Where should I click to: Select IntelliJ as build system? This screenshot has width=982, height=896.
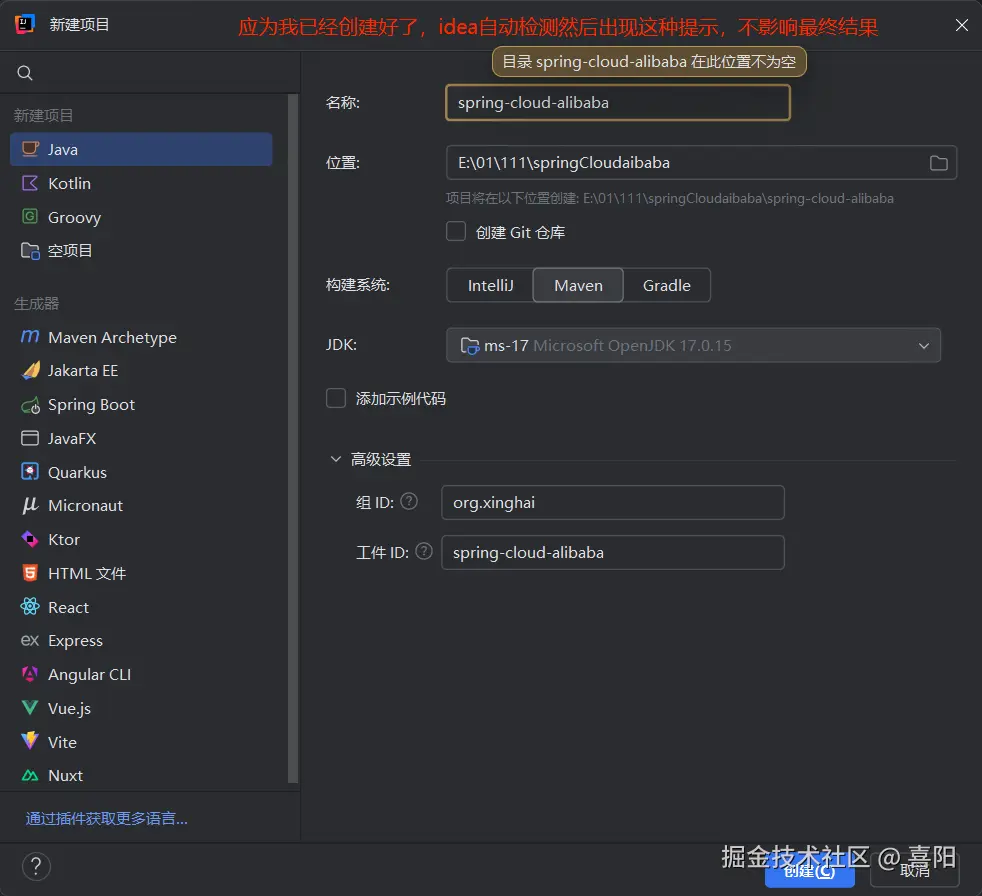490,286
